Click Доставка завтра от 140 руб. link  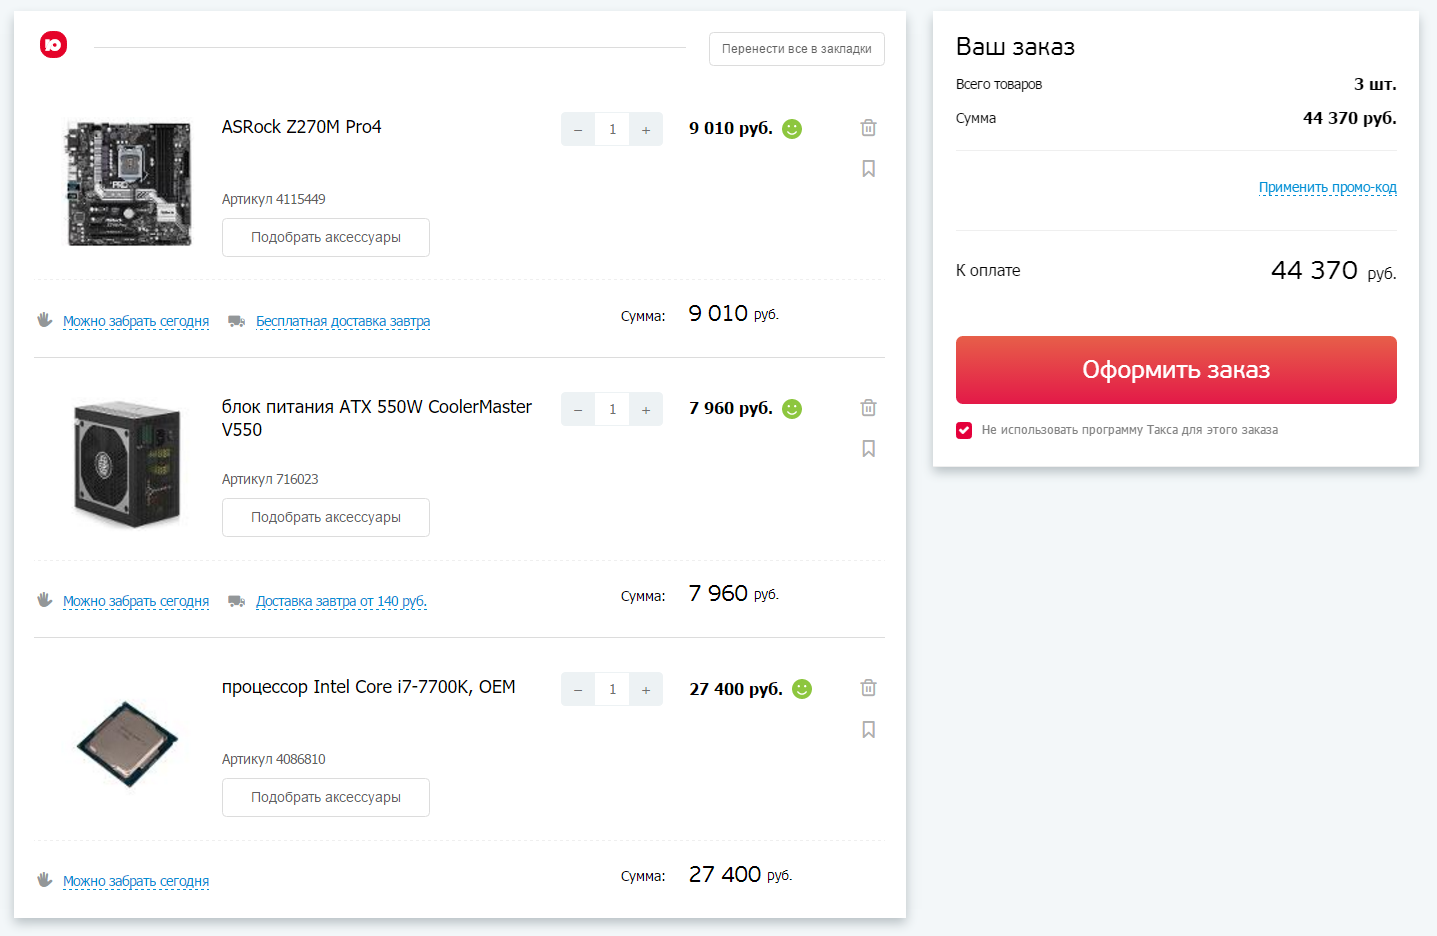(341, 601)
